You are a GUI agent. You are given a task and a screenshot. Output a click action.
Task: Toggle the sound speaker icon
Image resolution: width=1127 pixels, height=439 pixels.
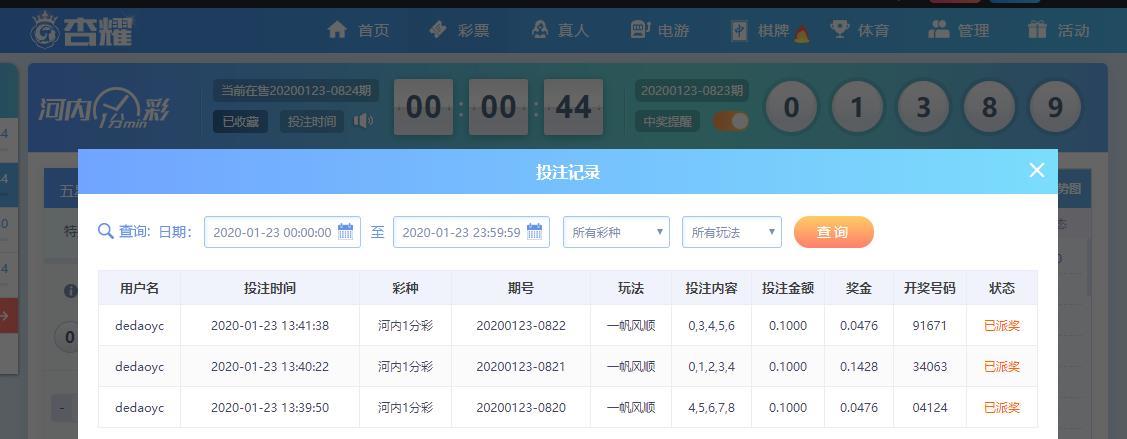click(364, 121)
